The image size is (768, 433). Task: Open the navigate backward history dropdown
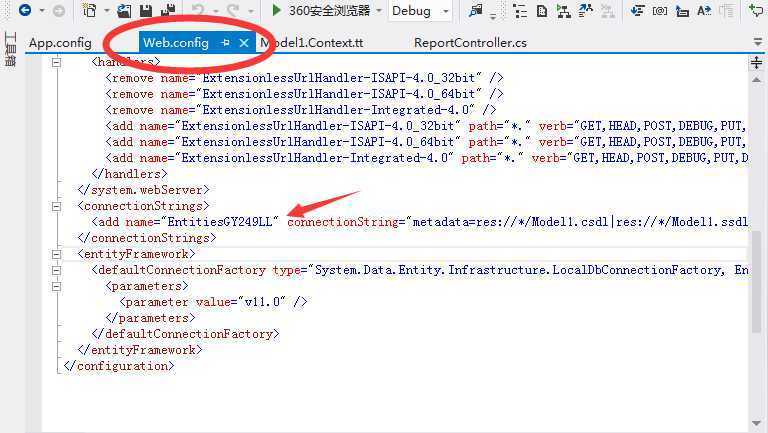pos(42,11)
